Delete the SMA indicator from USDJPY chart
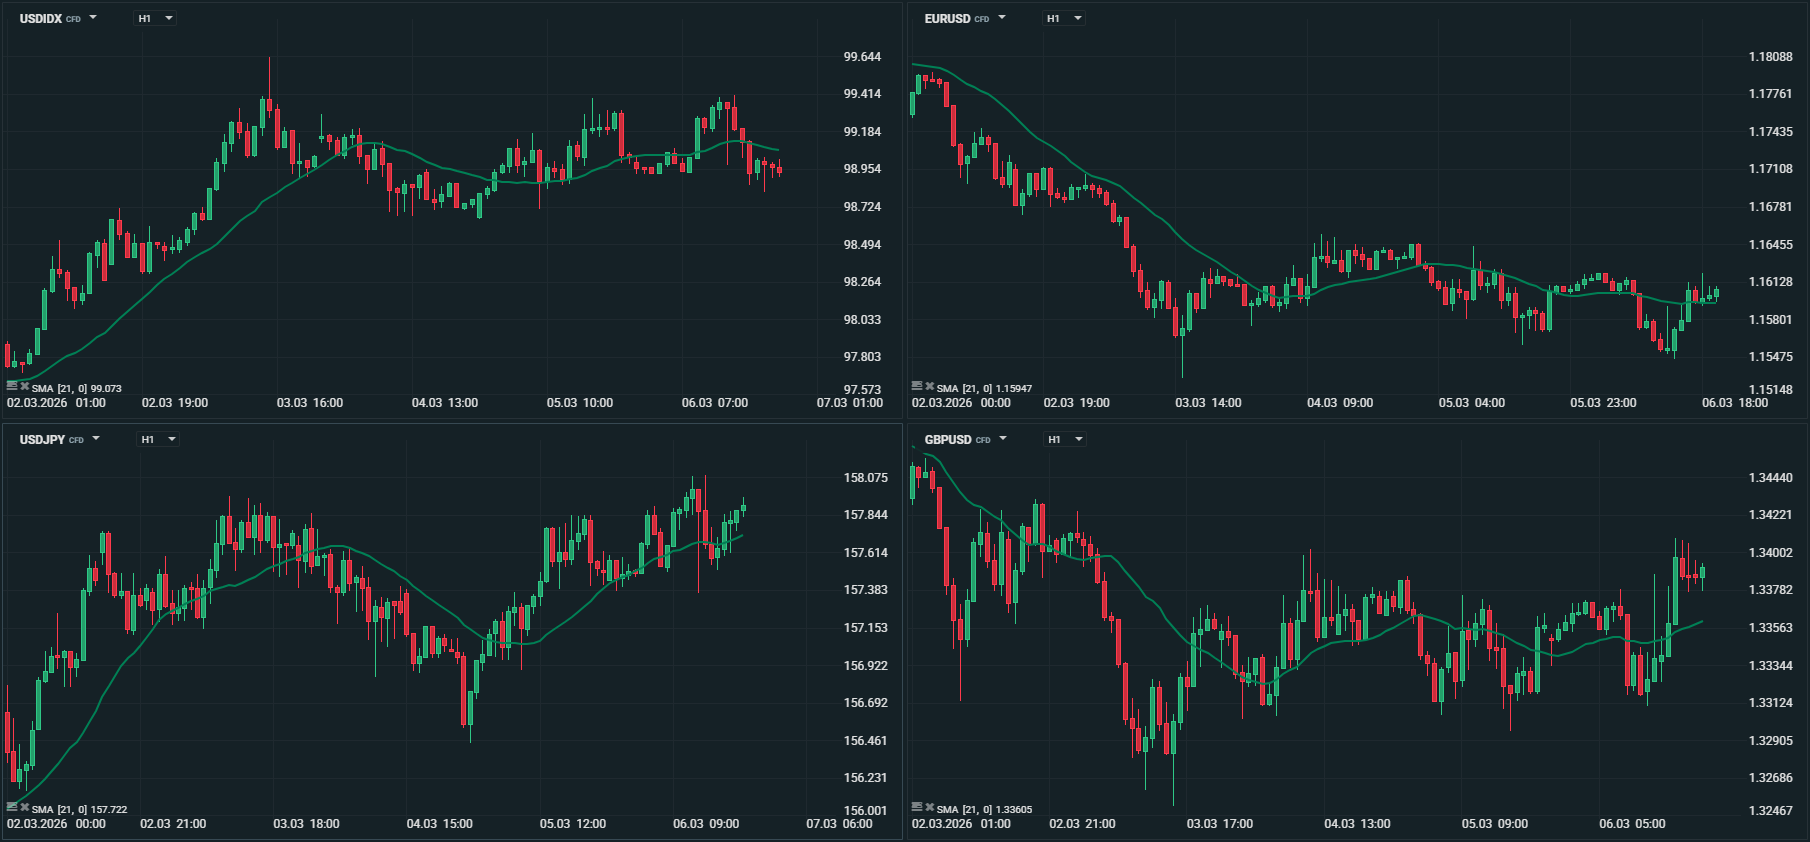 click(x=25, y=807)
